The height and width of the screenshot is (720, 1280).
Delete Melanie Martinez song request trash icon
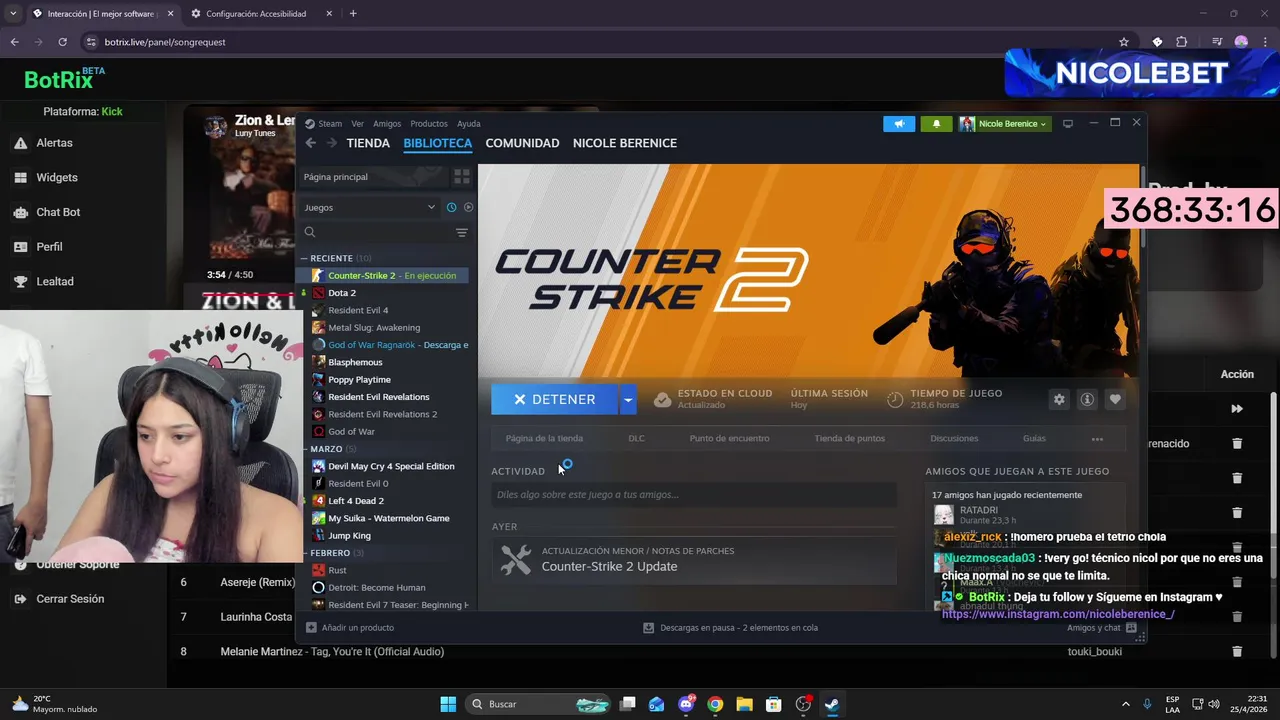(1237, 651)
